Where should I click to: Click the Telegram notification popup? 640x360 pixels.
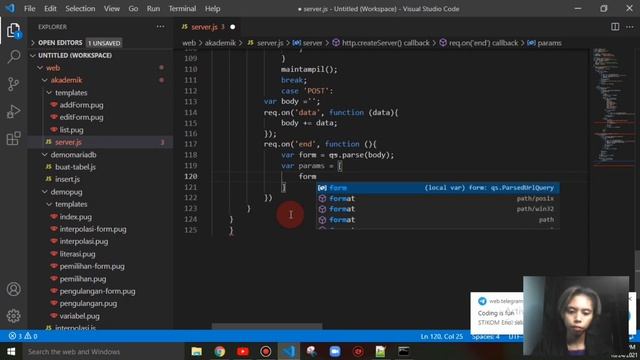[x=497, y=312]
